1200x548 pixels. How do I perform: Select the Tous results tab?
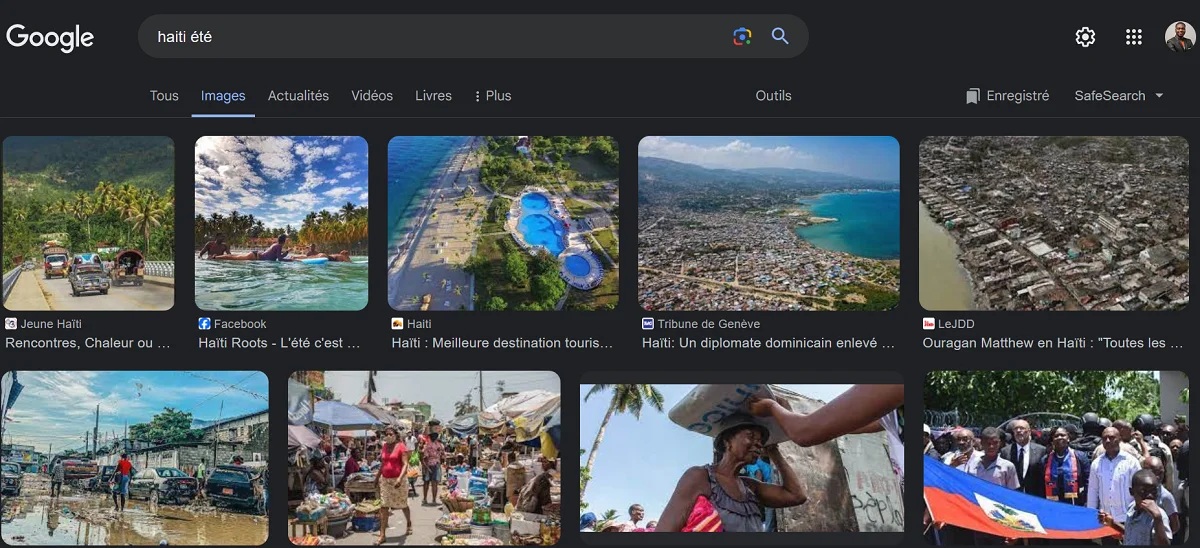(x=164, y=96)
